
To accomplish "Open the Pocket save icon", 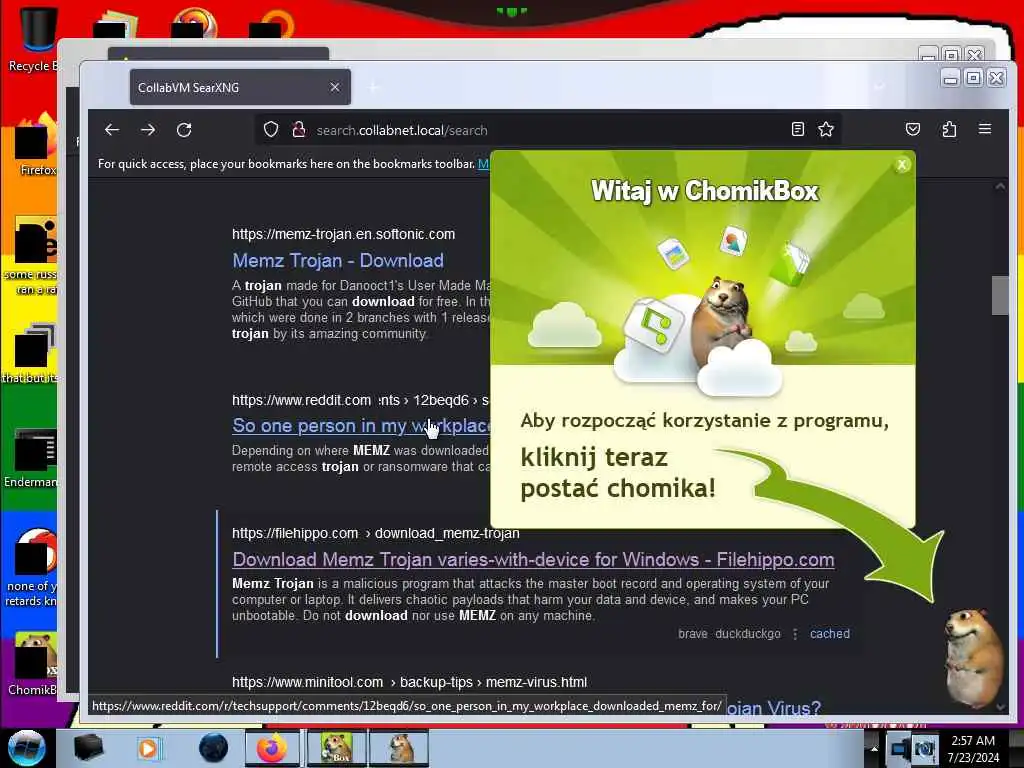I will click(913, 129).
